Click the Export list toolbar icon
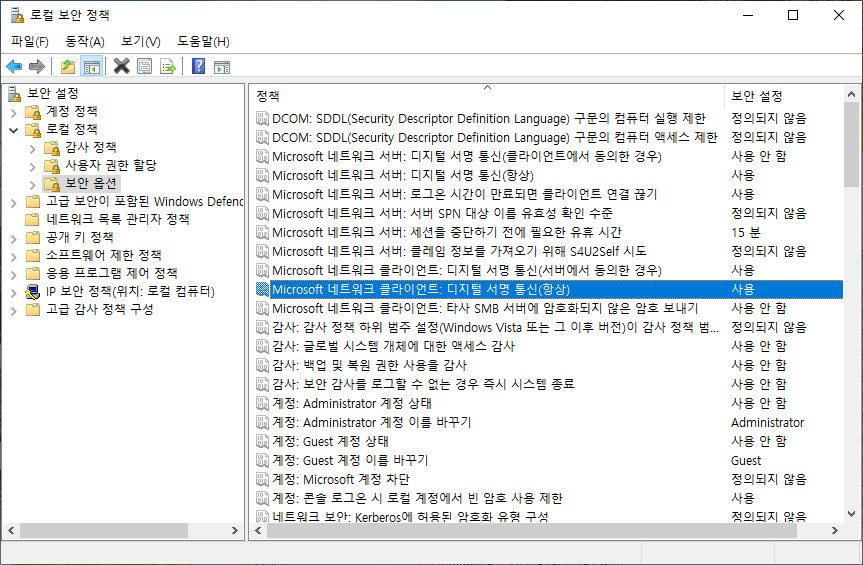The image size is (863, 565). [x=167, y=67]
